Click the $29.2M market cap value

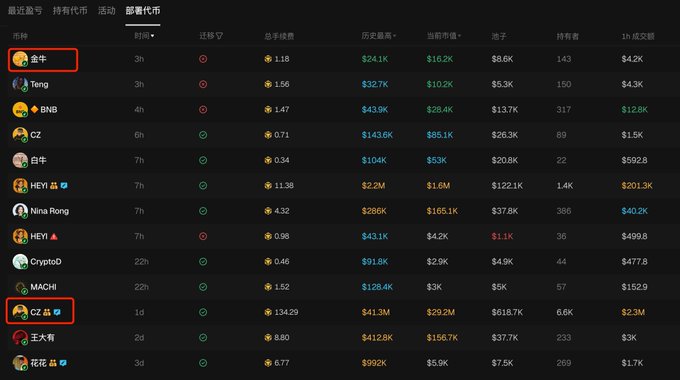point(441,312)
